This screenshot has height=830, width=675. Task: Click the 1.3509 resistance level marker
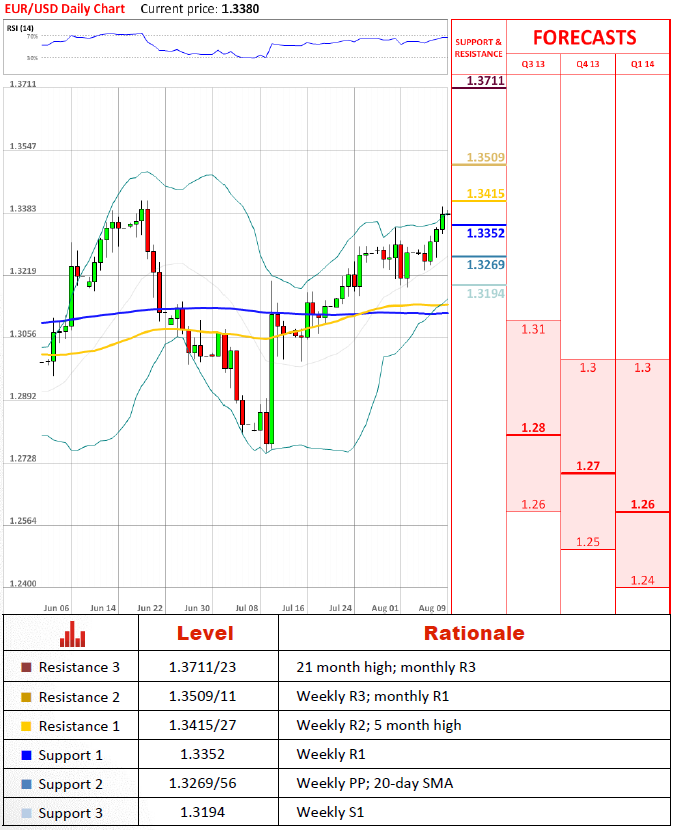pyautogui.click(x=485, y=157)
